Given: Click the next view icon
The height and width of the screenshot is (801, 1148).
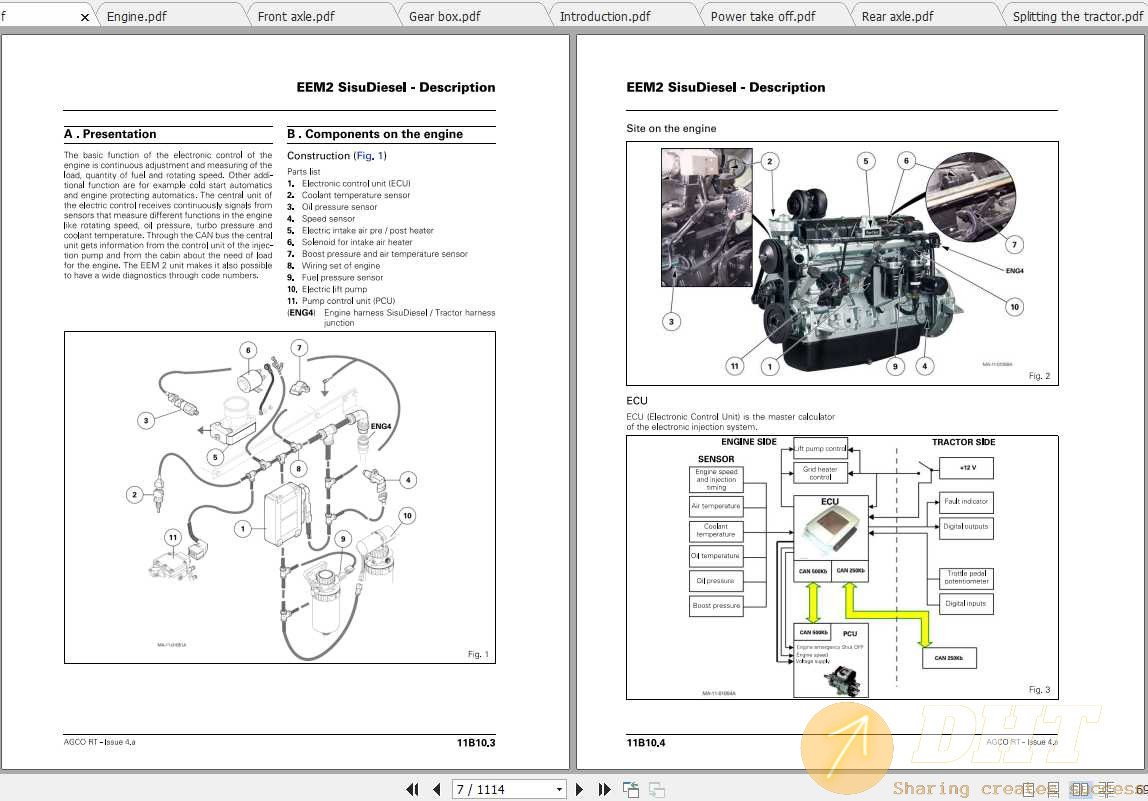Looking at the screenshot, I should 656,789.
